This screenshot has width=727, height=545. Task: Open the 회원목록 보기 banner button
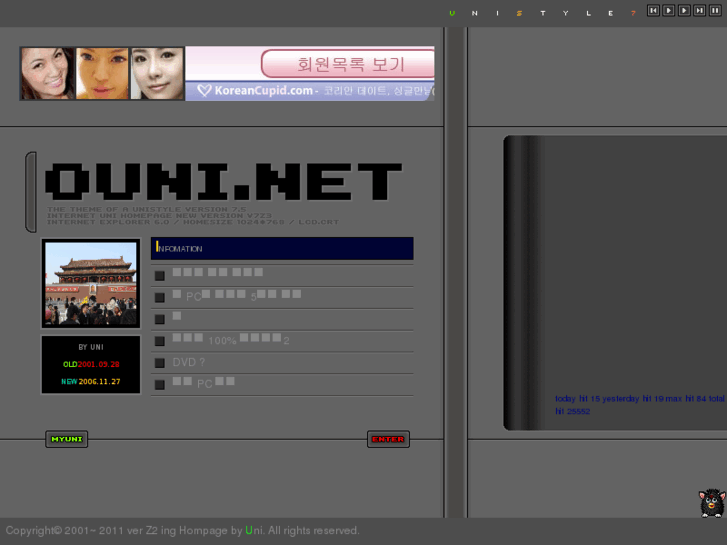click(x=348, y=64)
